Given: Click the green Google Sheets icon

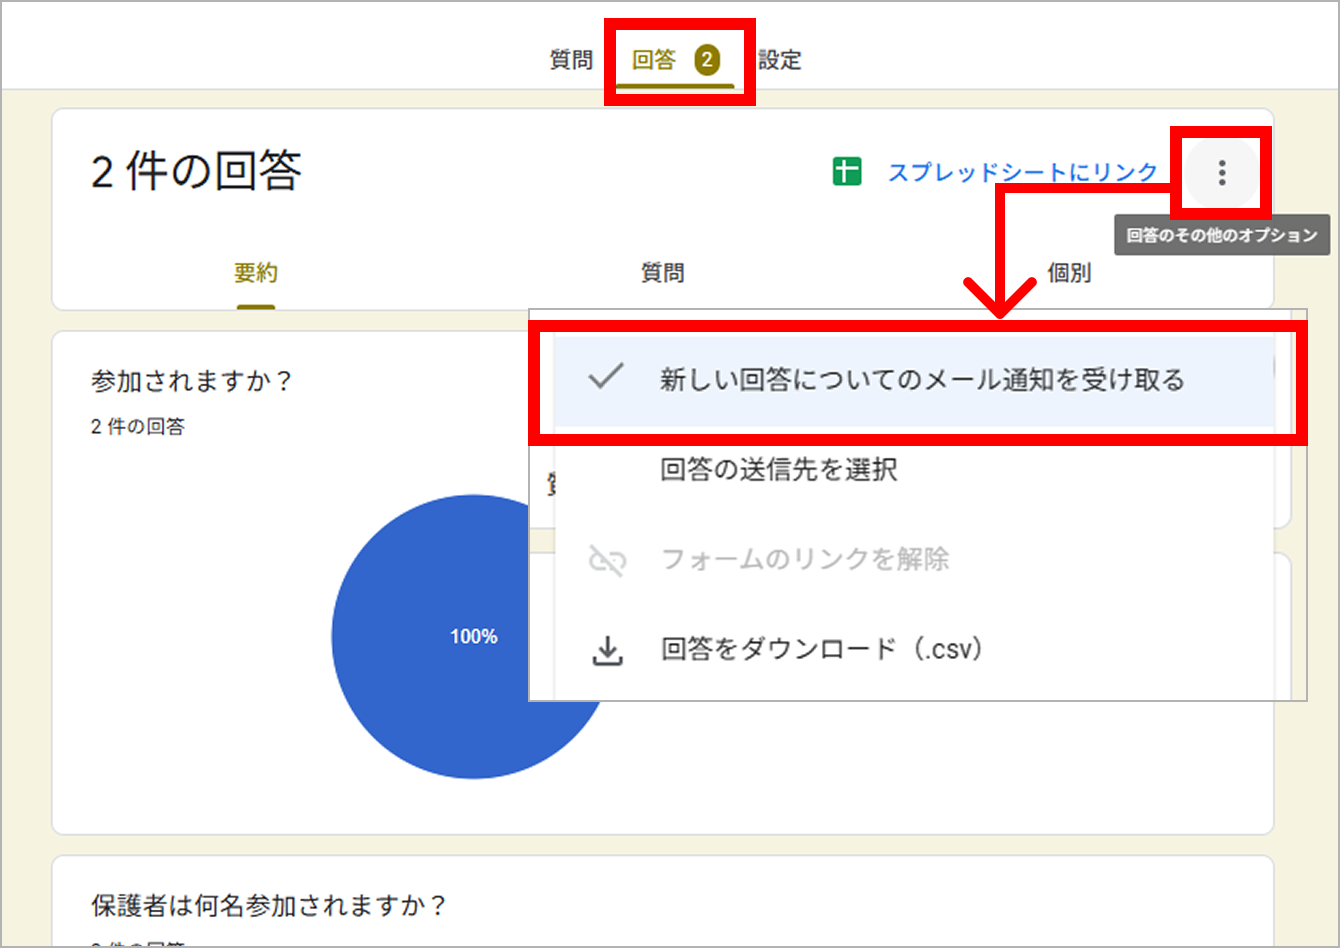Looking at the screenshot, I should click(x=847, y=172).
